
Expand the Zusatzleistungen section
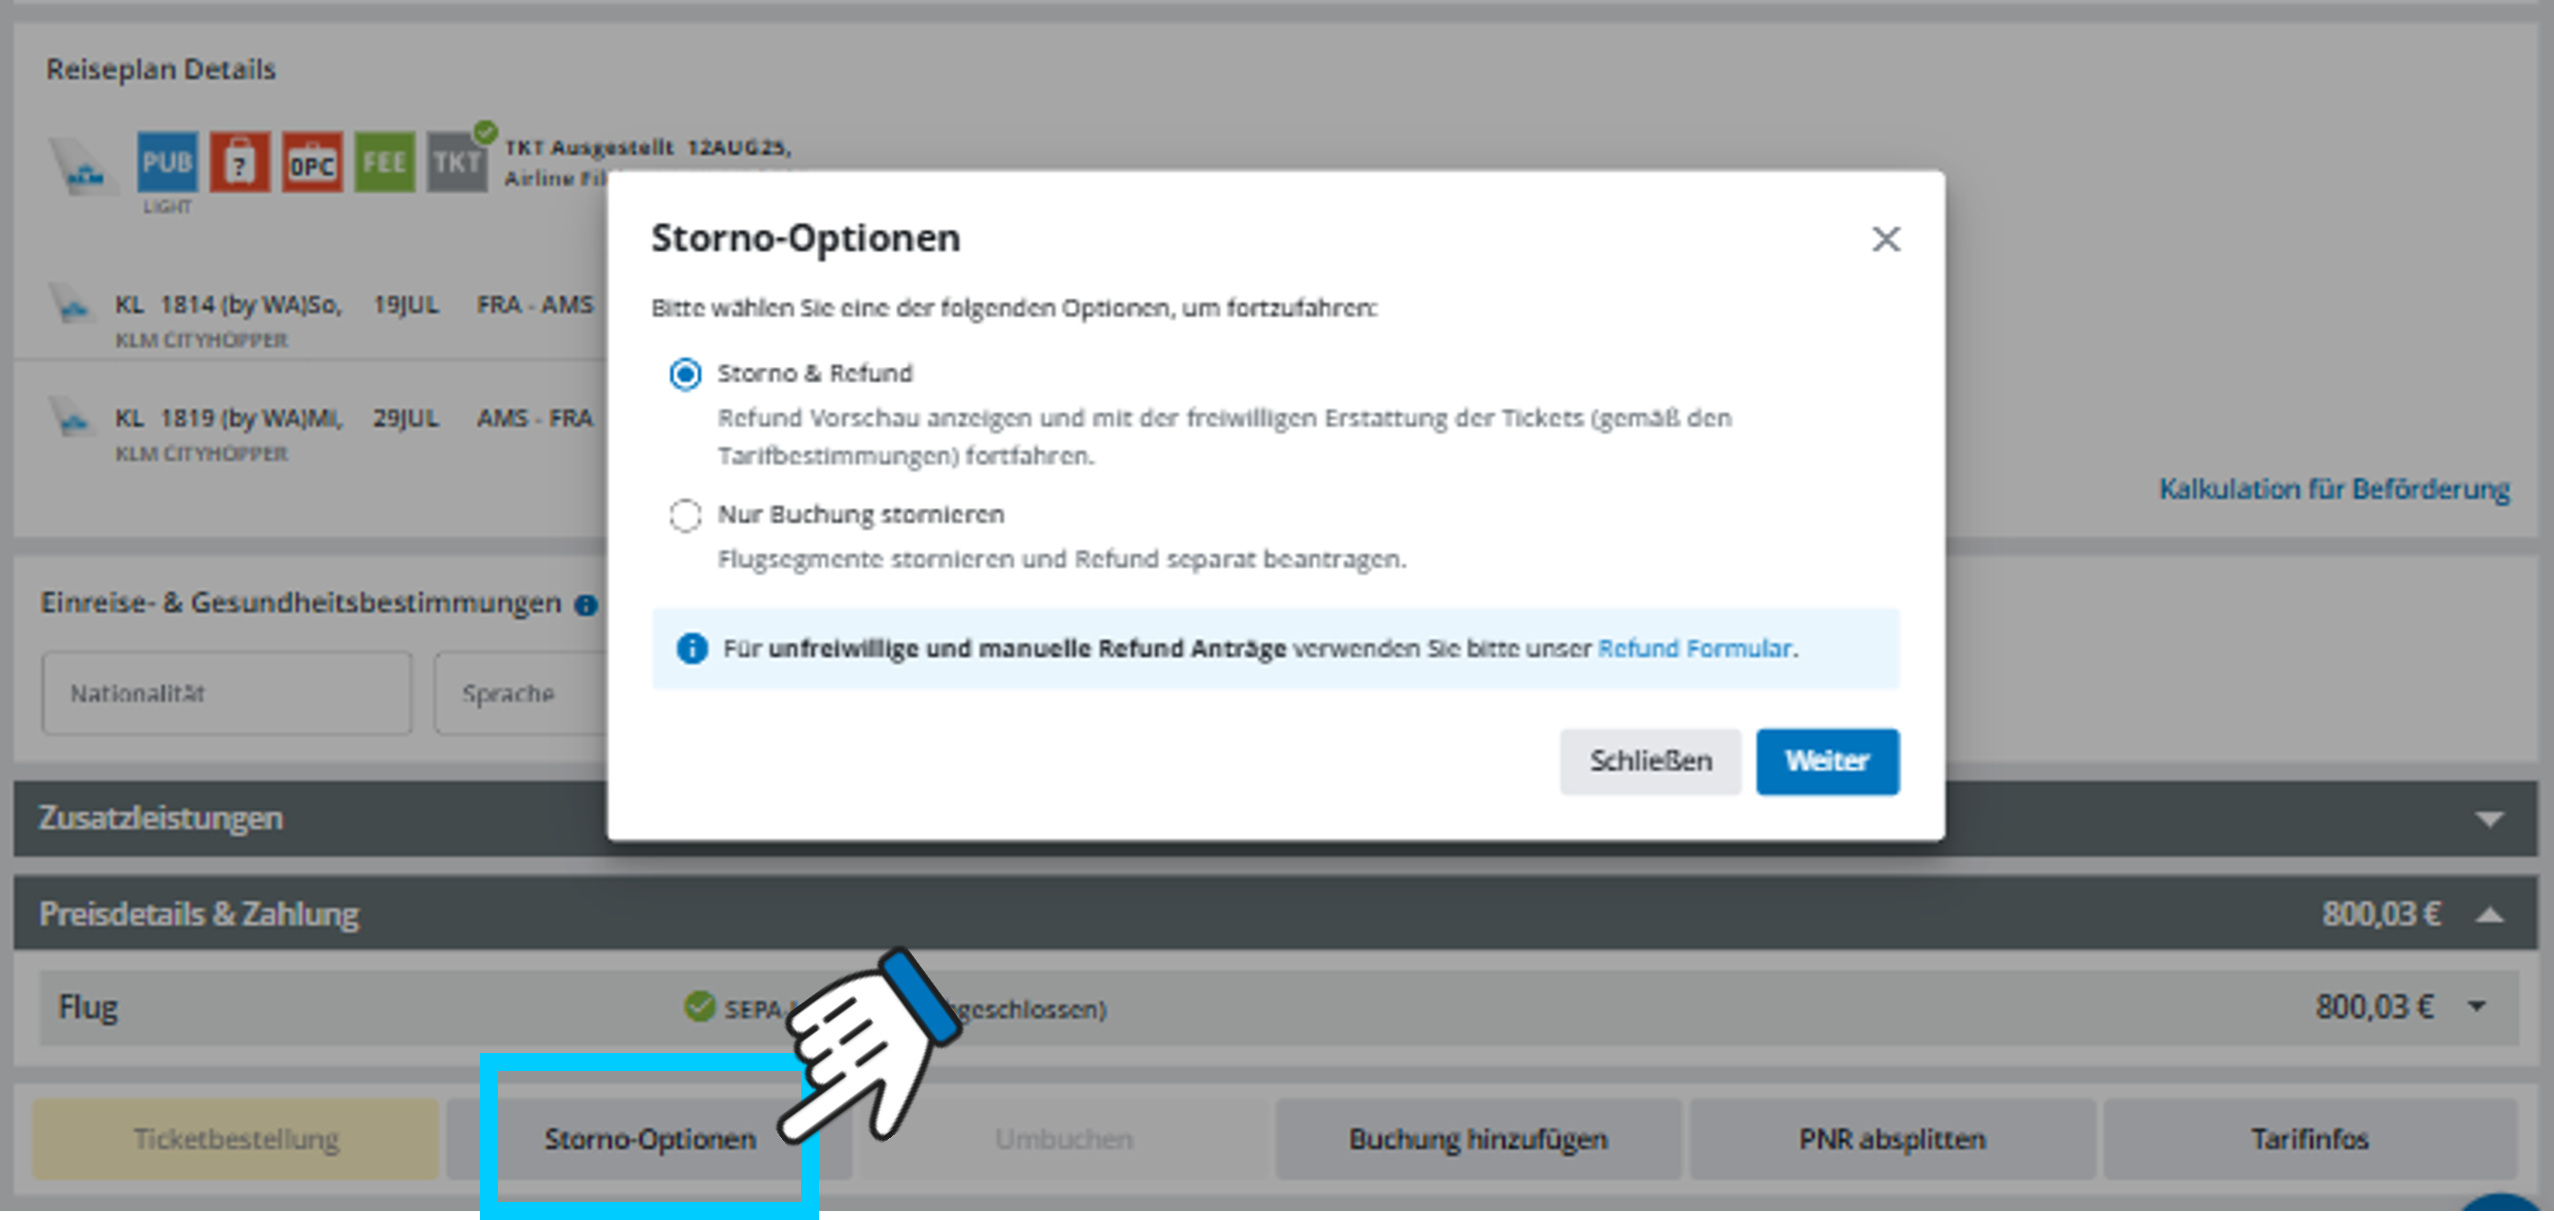[2488, 819]
